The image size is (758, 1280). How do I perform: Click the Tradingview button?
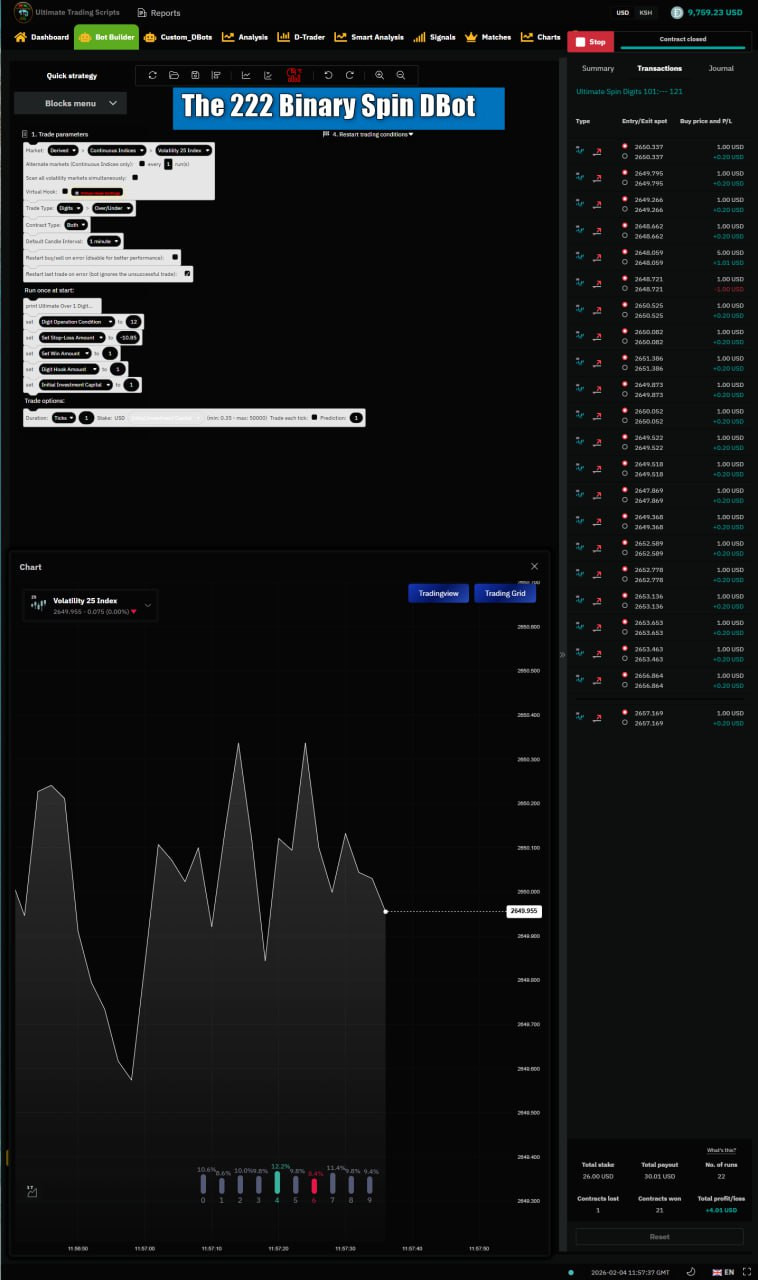pyautogui.click(x=438, y=593)
